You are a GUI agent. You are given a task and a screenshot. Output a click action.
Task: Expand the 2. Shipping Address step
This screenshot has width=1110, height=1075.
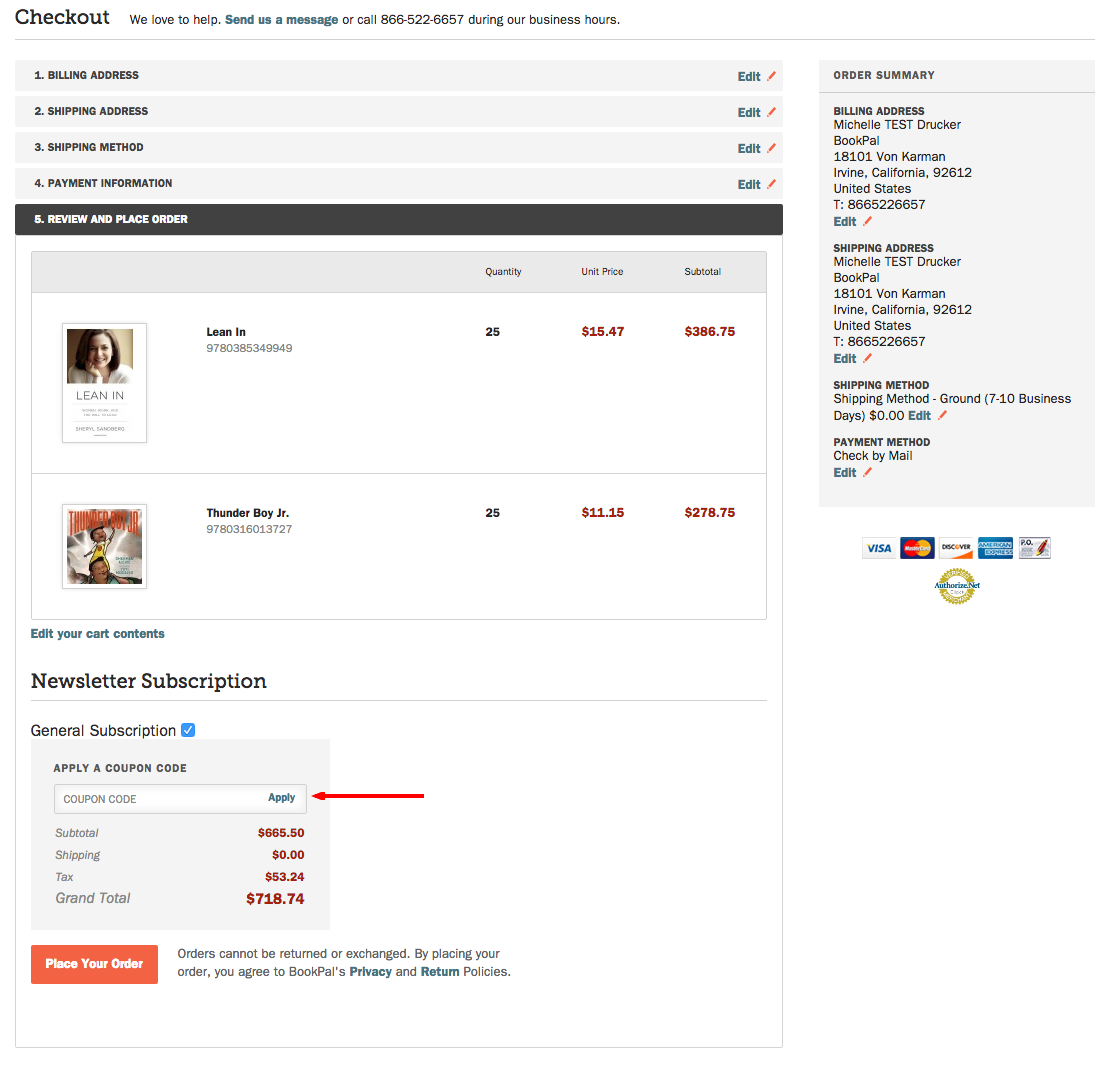(399, 111)
